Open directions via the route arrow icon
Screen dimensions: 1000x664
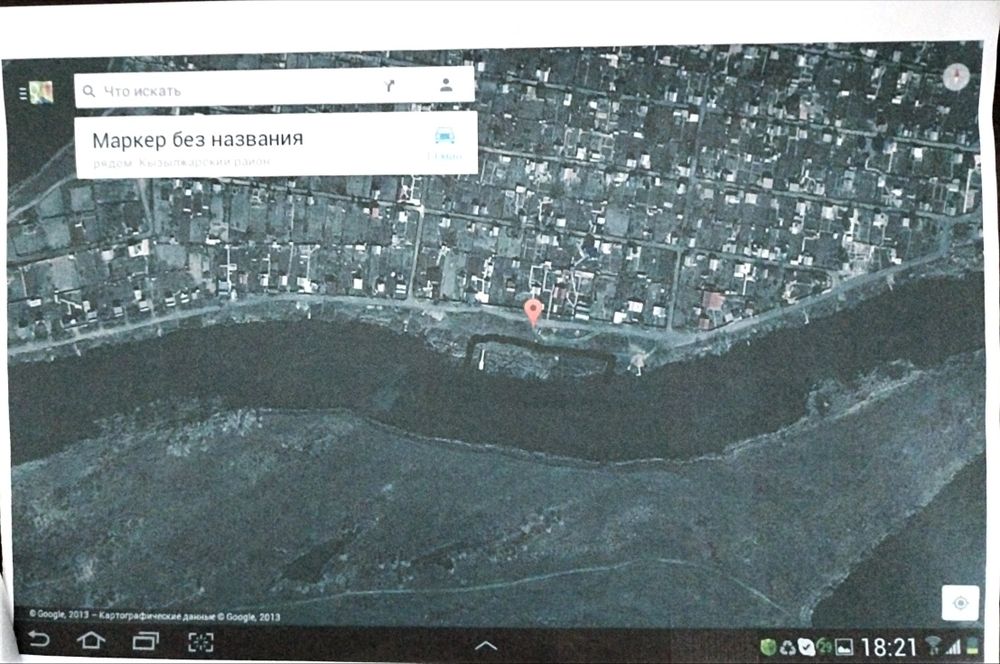pyautogui.click(x=390, y=86)
